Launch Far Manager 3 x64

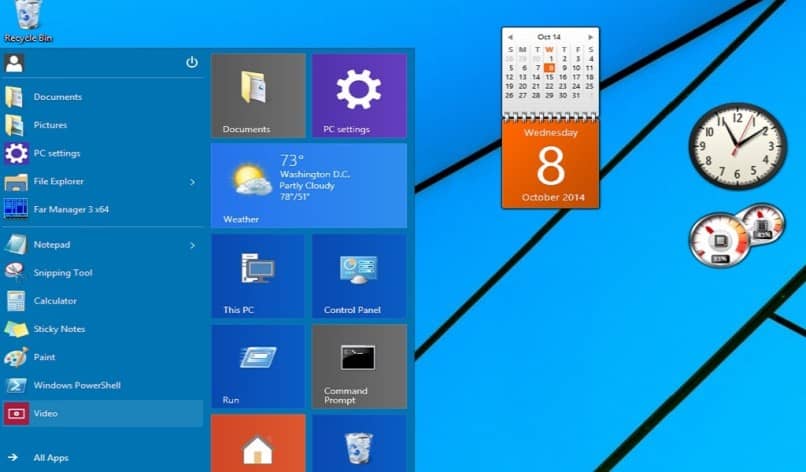click(103, 209)
